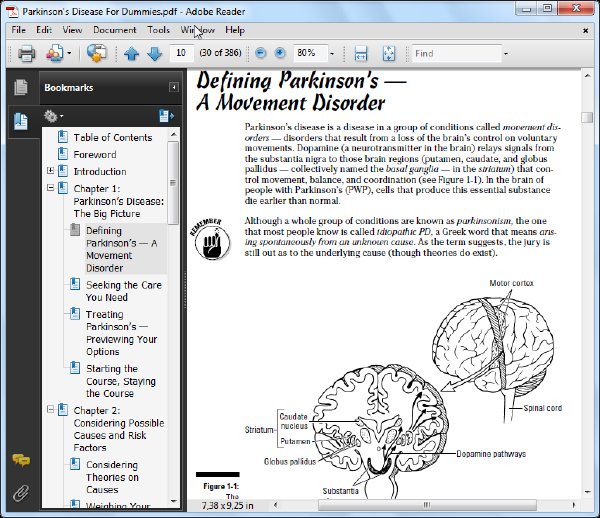Viewport: 600px width, 518px height.
Task: Open the Window menu
Action: 197,30
